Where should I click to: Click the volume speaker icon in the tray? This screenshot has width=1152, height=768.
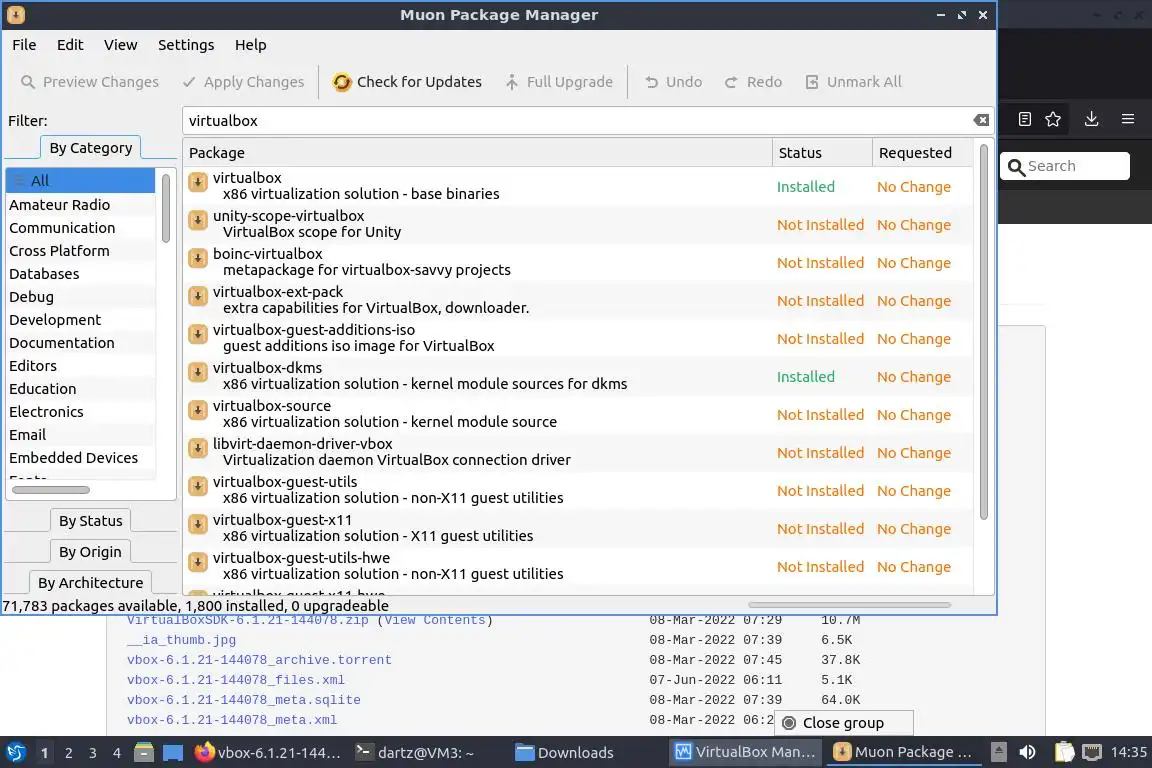click(1027, 752)
